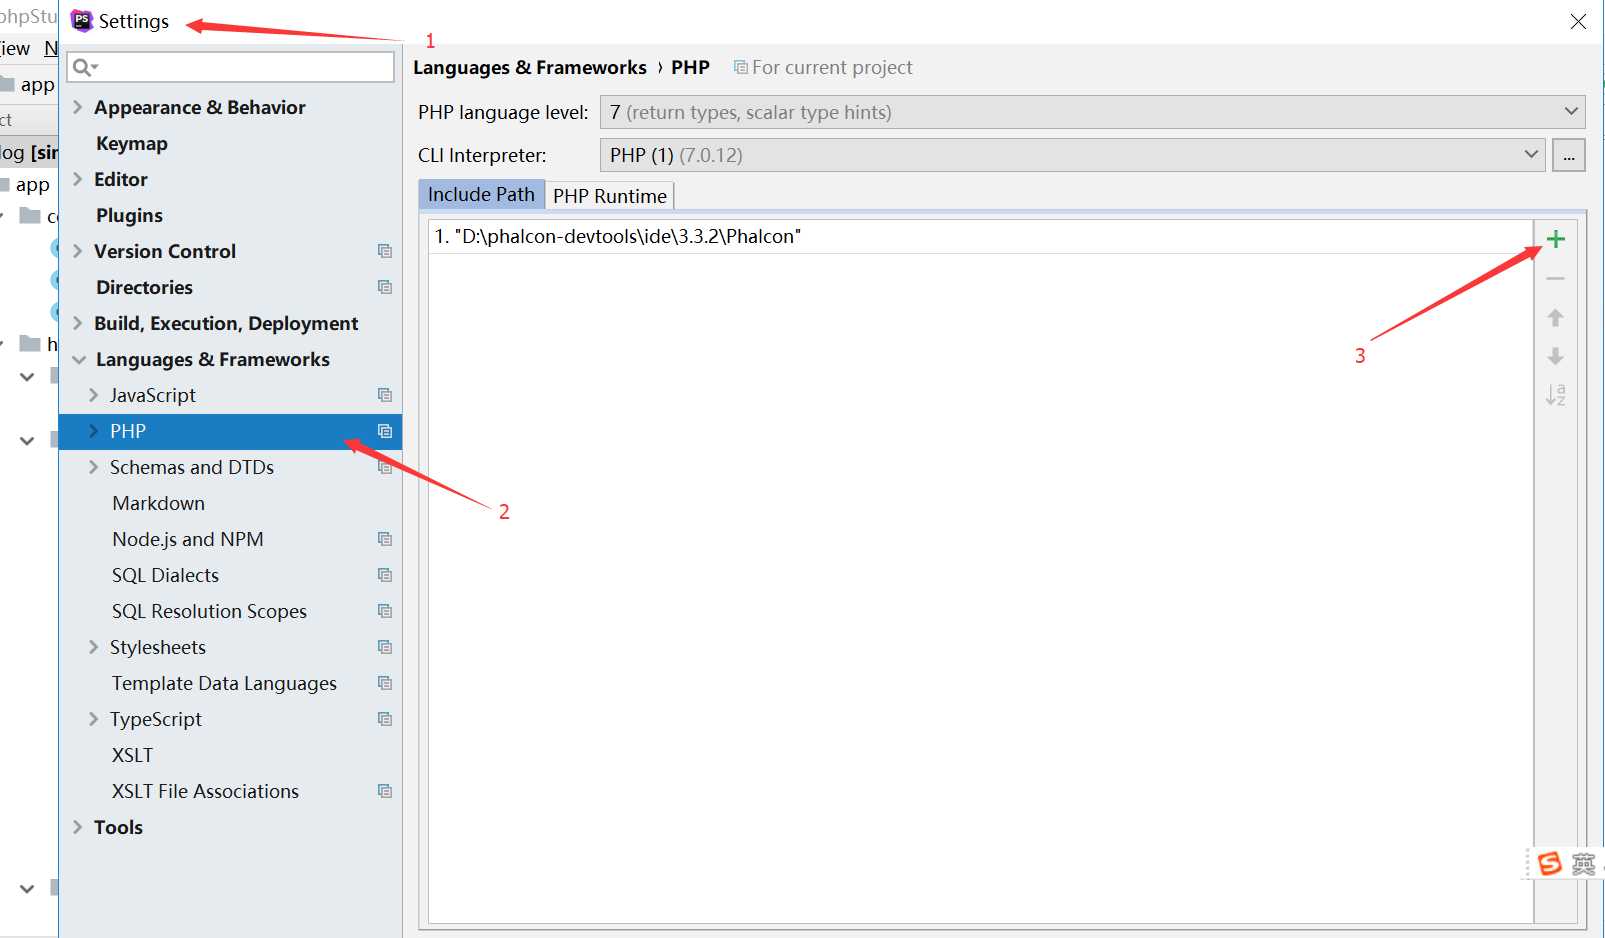Close the Settings dialog
This screenshot has height=938, width=1605.
pos(1578,21)
